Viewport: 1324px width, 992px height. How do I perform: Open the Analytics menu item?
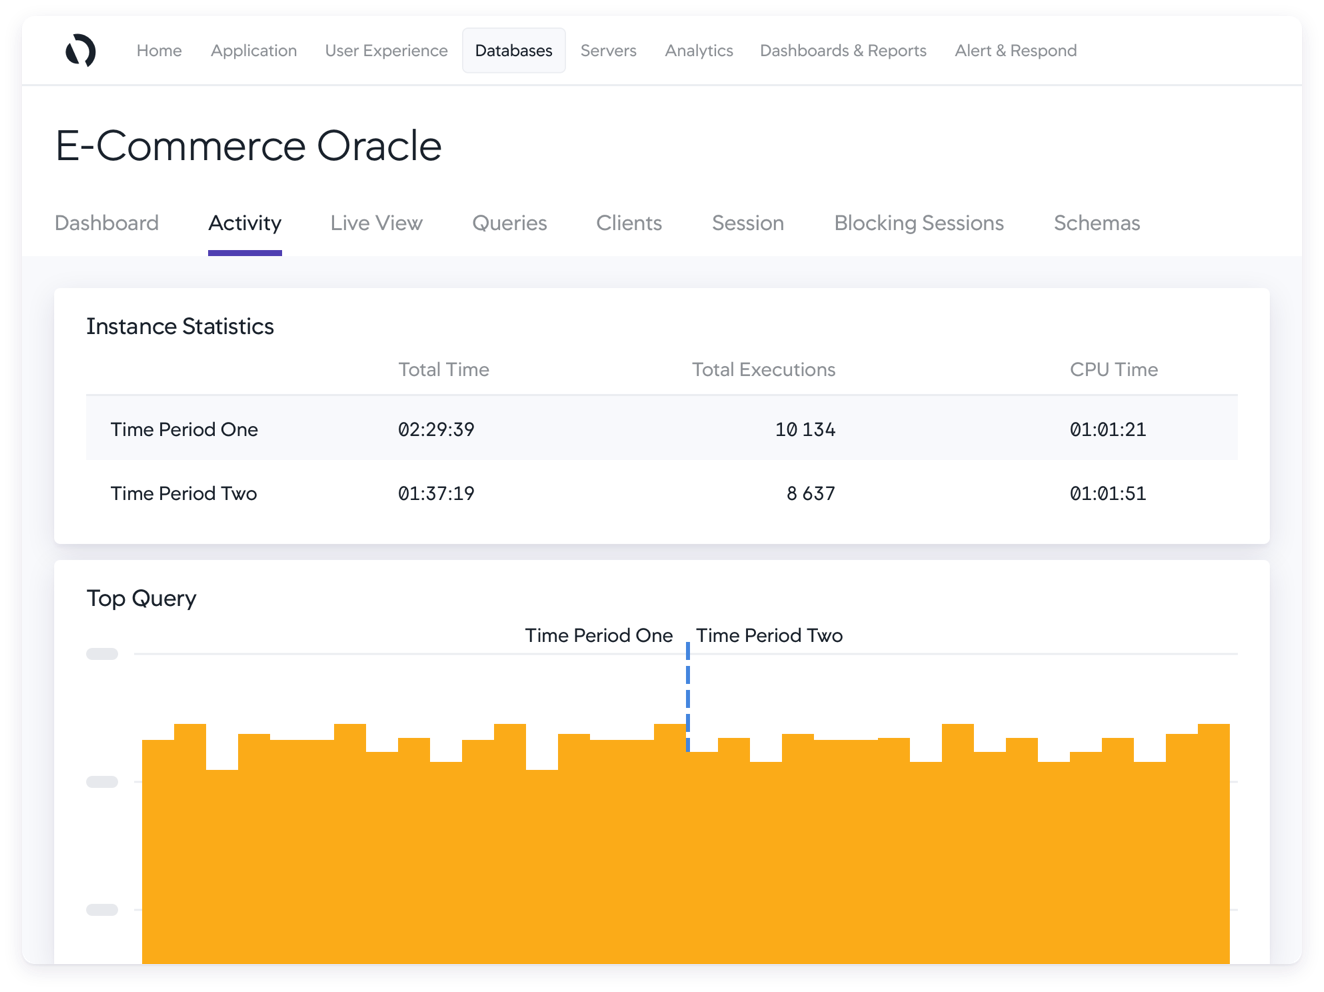699,51
